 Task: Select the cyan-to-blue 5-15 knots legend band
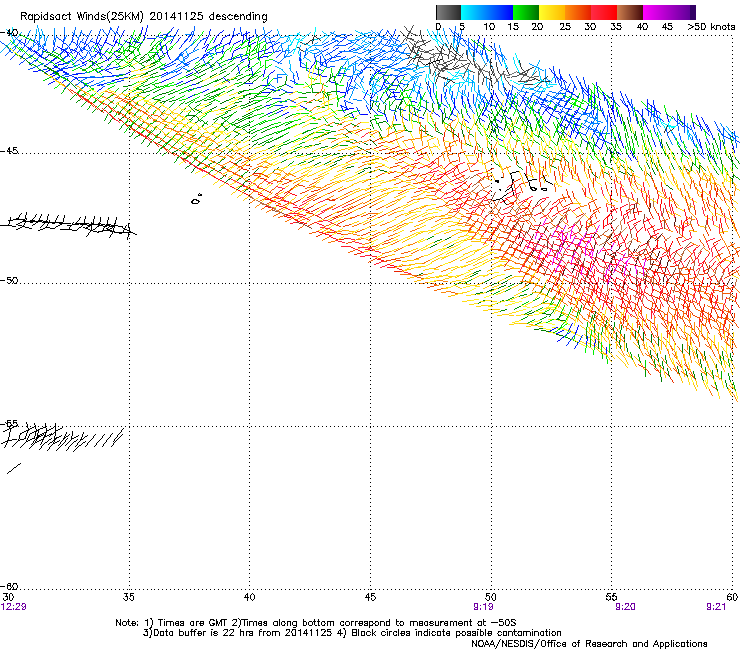(x=487, y=12)
